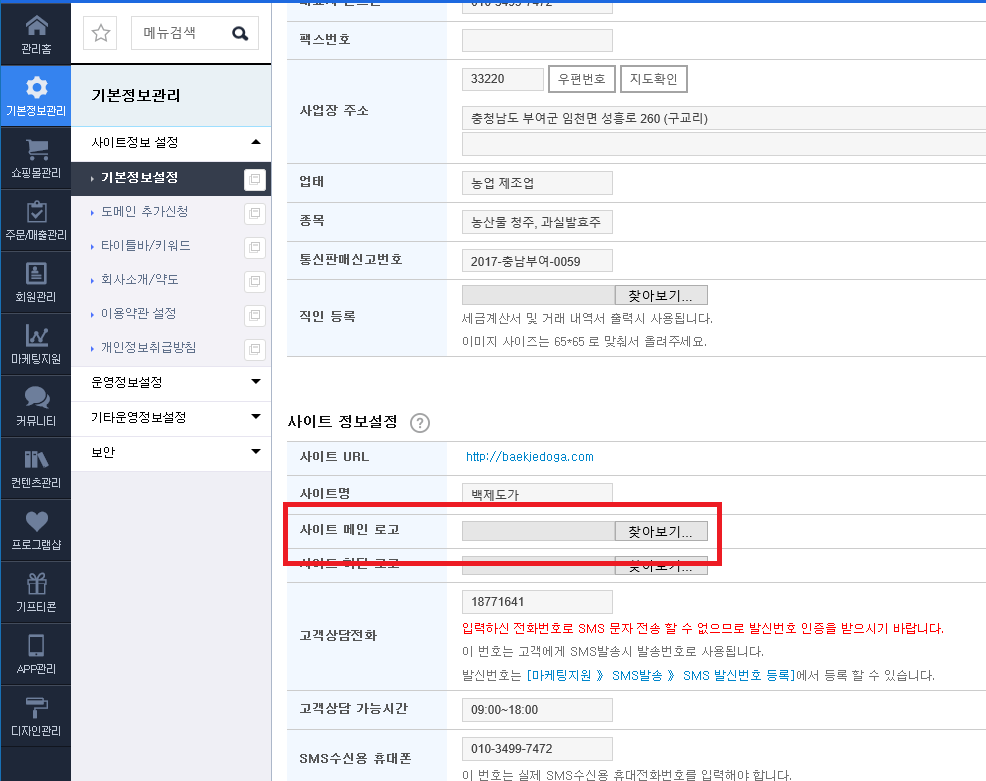The width and height of the screenshot is (986, 781).
Task: Click the 고객상담 가능시간 input field
Action: [x=537, y=710]
